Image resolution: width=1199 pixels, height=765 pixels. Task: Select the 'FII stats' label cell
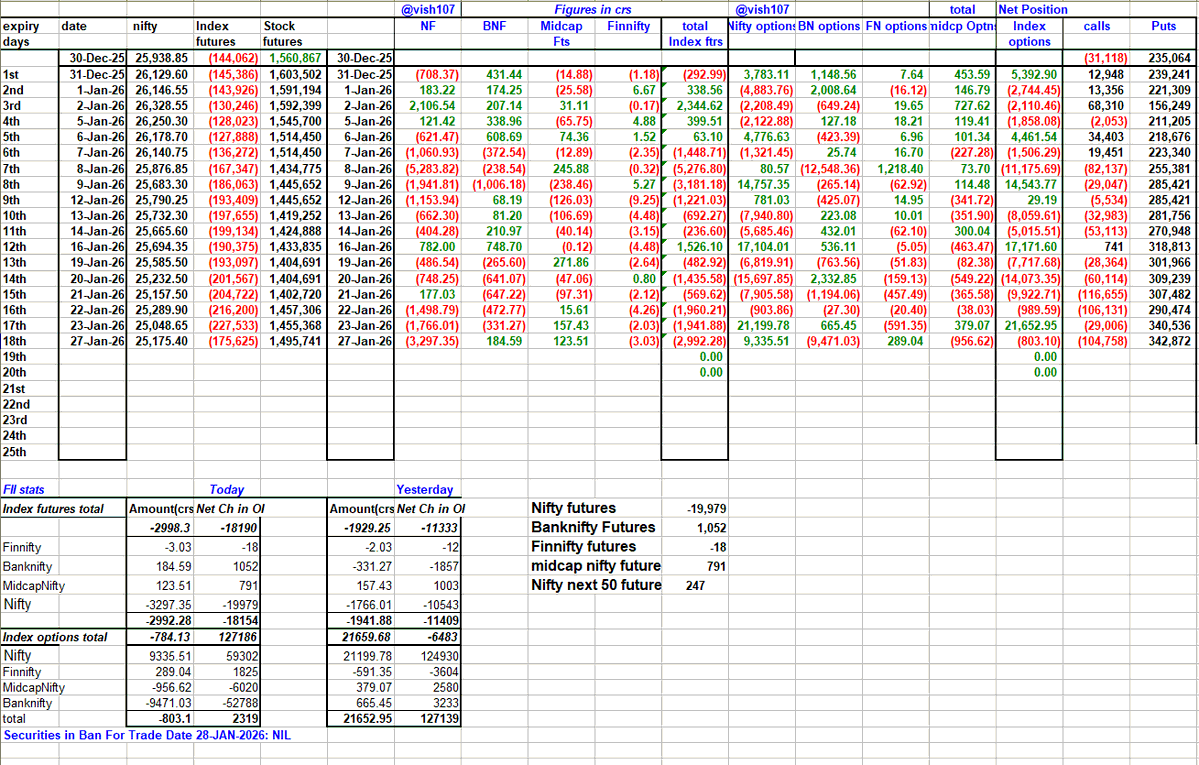tap(24, 490)
